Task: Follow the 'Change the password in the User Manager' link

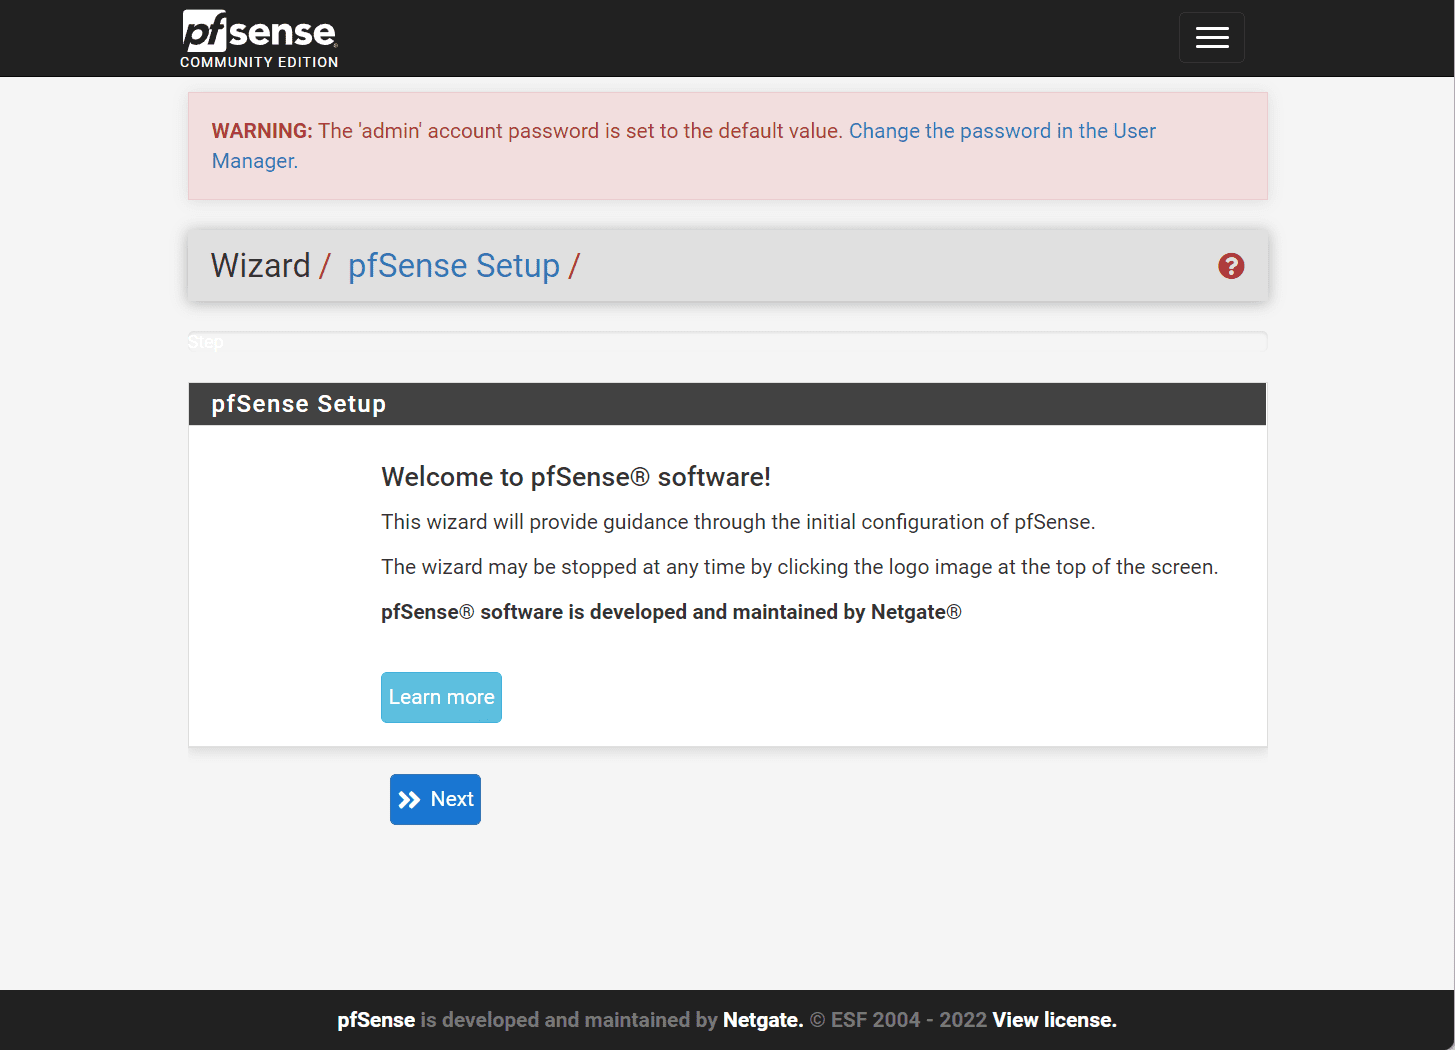Action: coord(684,146)
